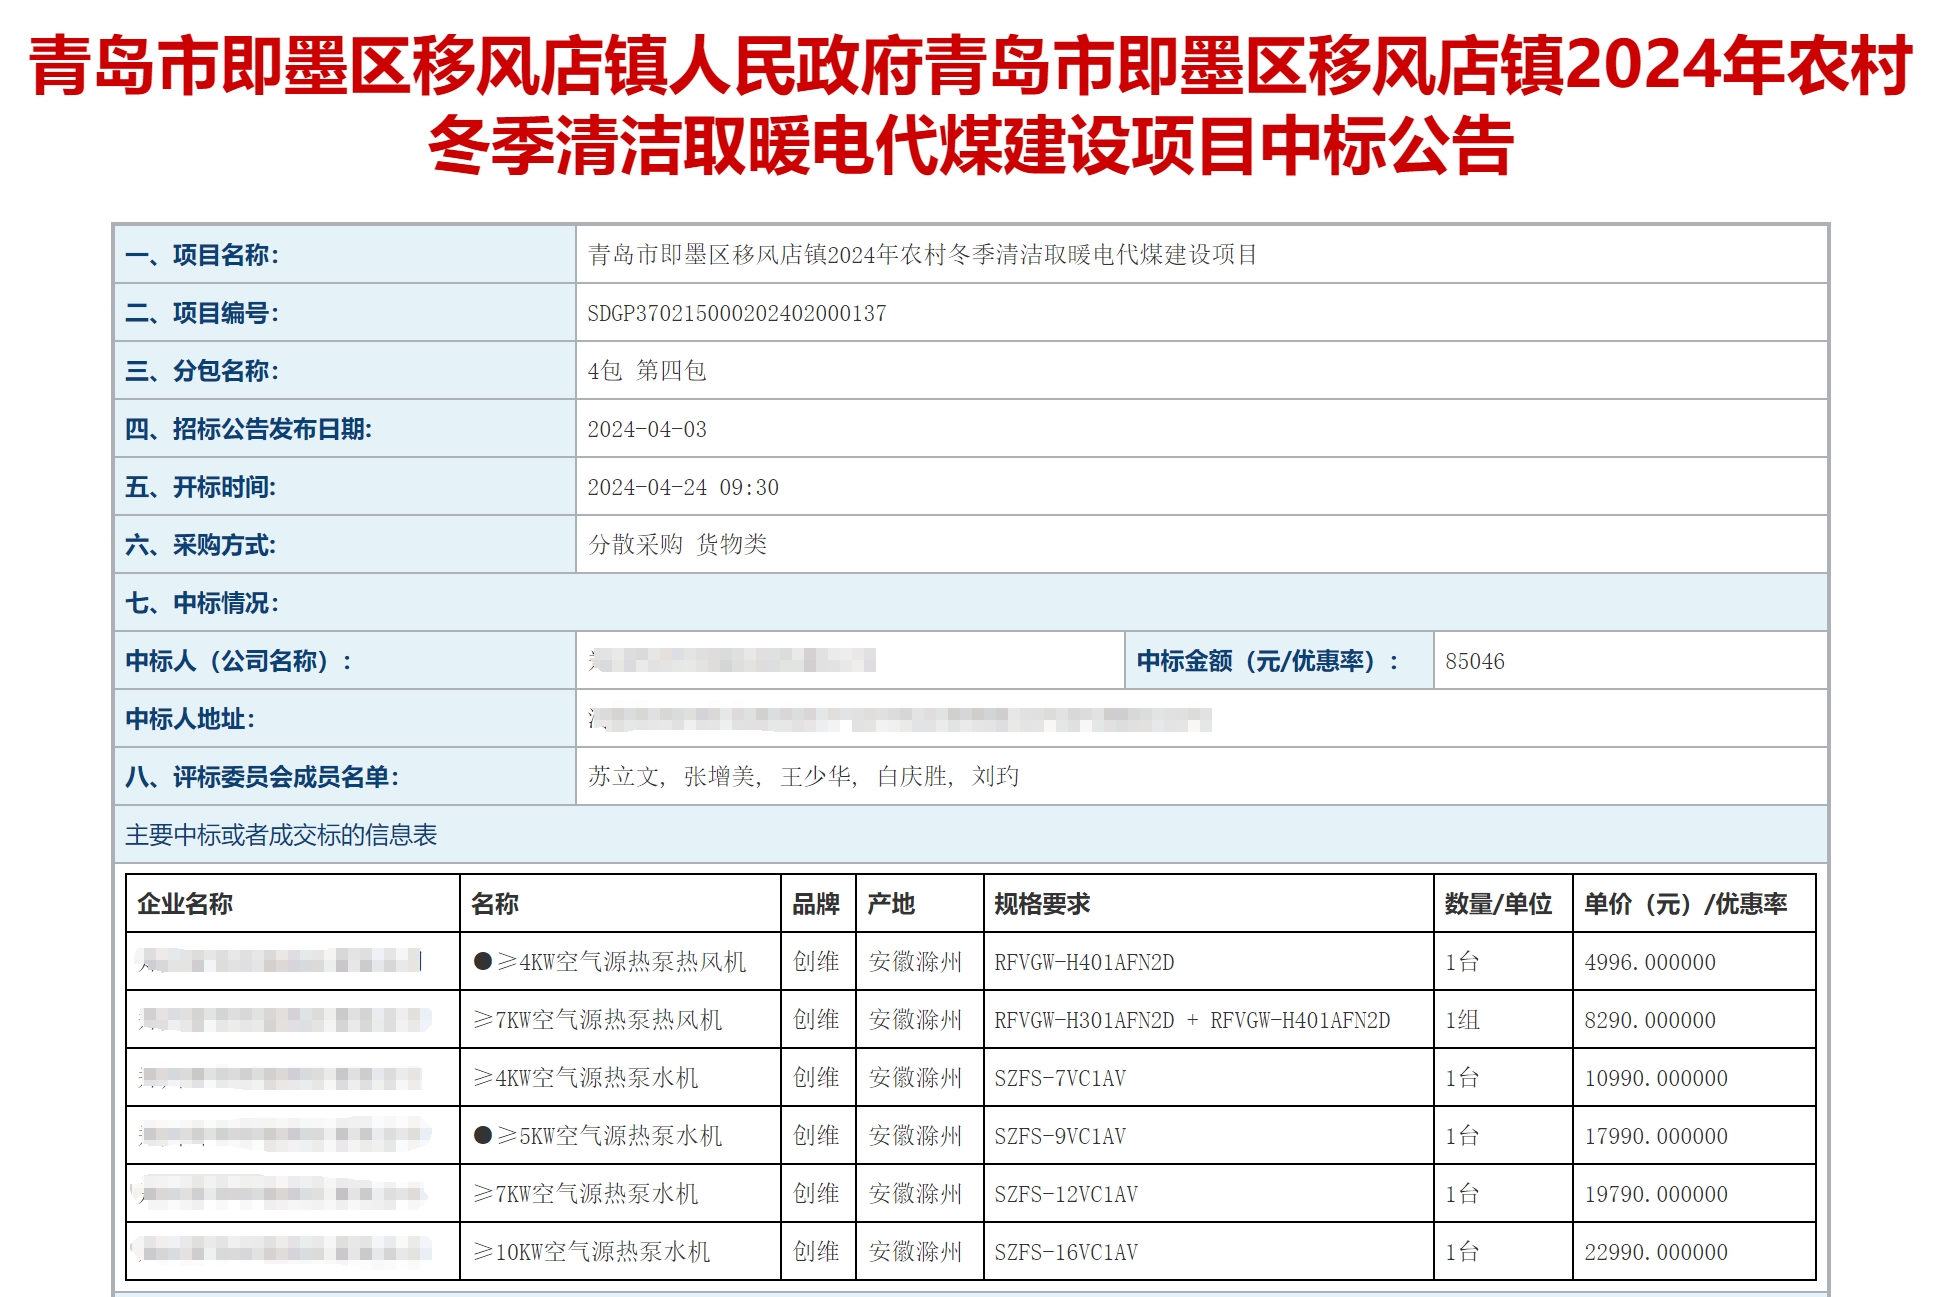Select procurement method '分散采购 货物类'
Image resolution: width=1945 pixels, height=1297 pixels.
pyautogui.click(x=678, y=544)
